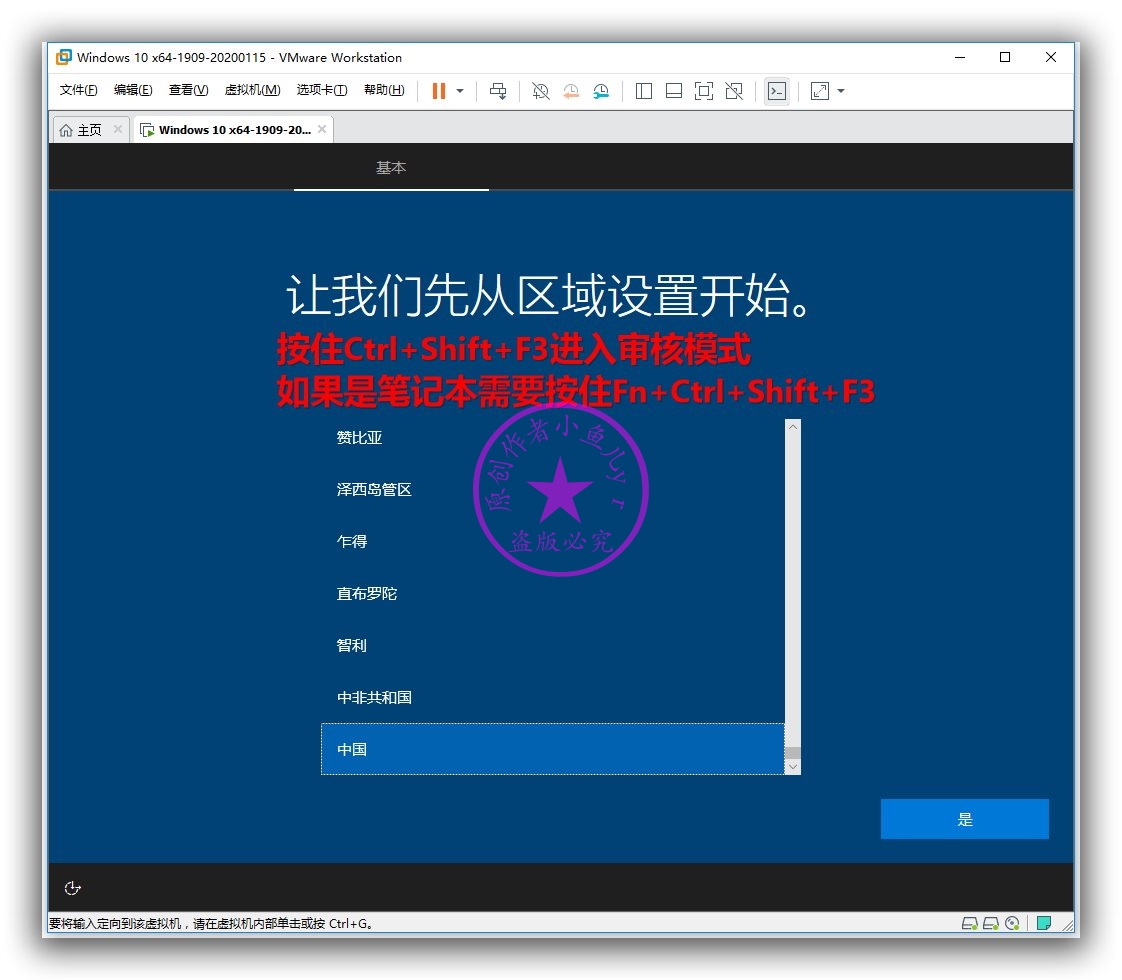Image resolution: width=1122 pixels, height=980 pixels.
Task: Pause the virtual machine from the toolbar
Action: (439, 91)
